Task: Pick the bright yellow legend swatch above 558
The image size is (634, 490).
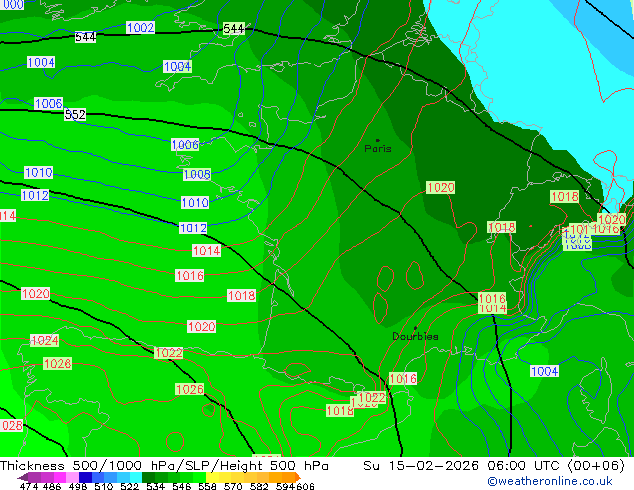Action: [x=212, y=477]
